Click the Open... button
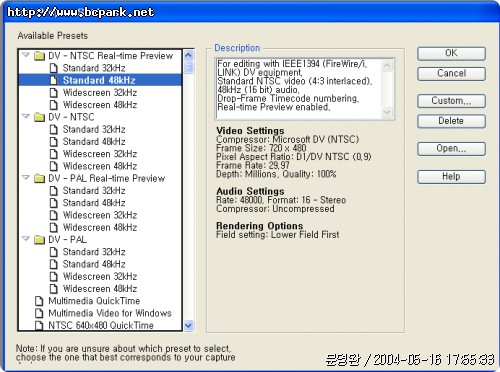 point(451,149)
